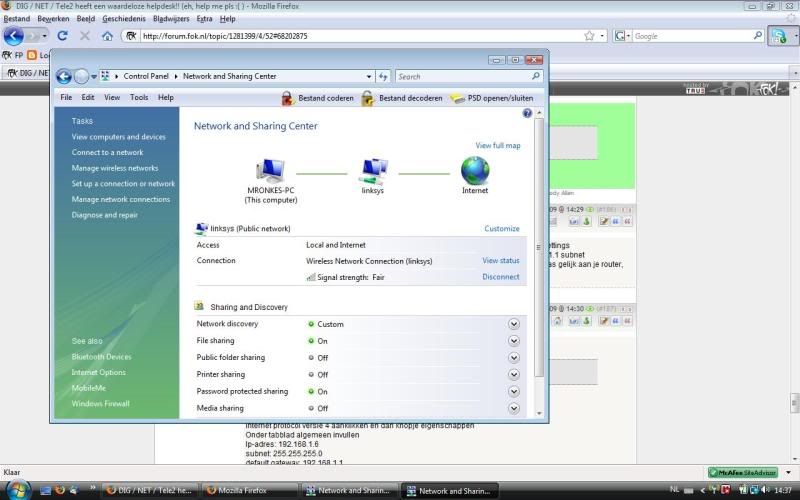Viewport: 800px width, 500px height.
Task: Click the Network Center vertical scrollbar
Action: 539,247
